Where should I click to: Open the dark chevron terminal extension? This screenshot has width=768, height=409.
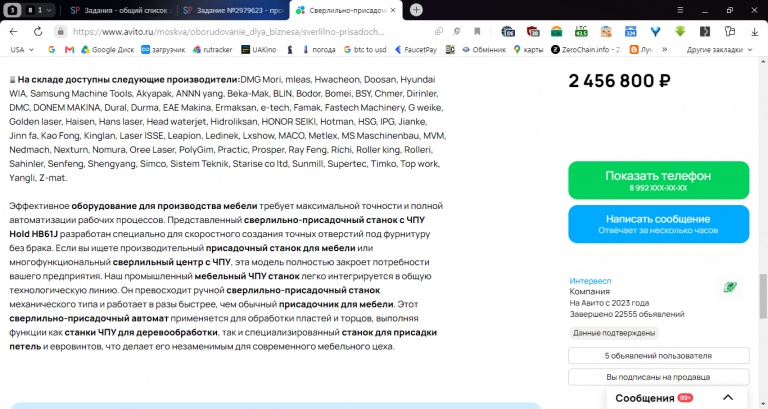705,31
